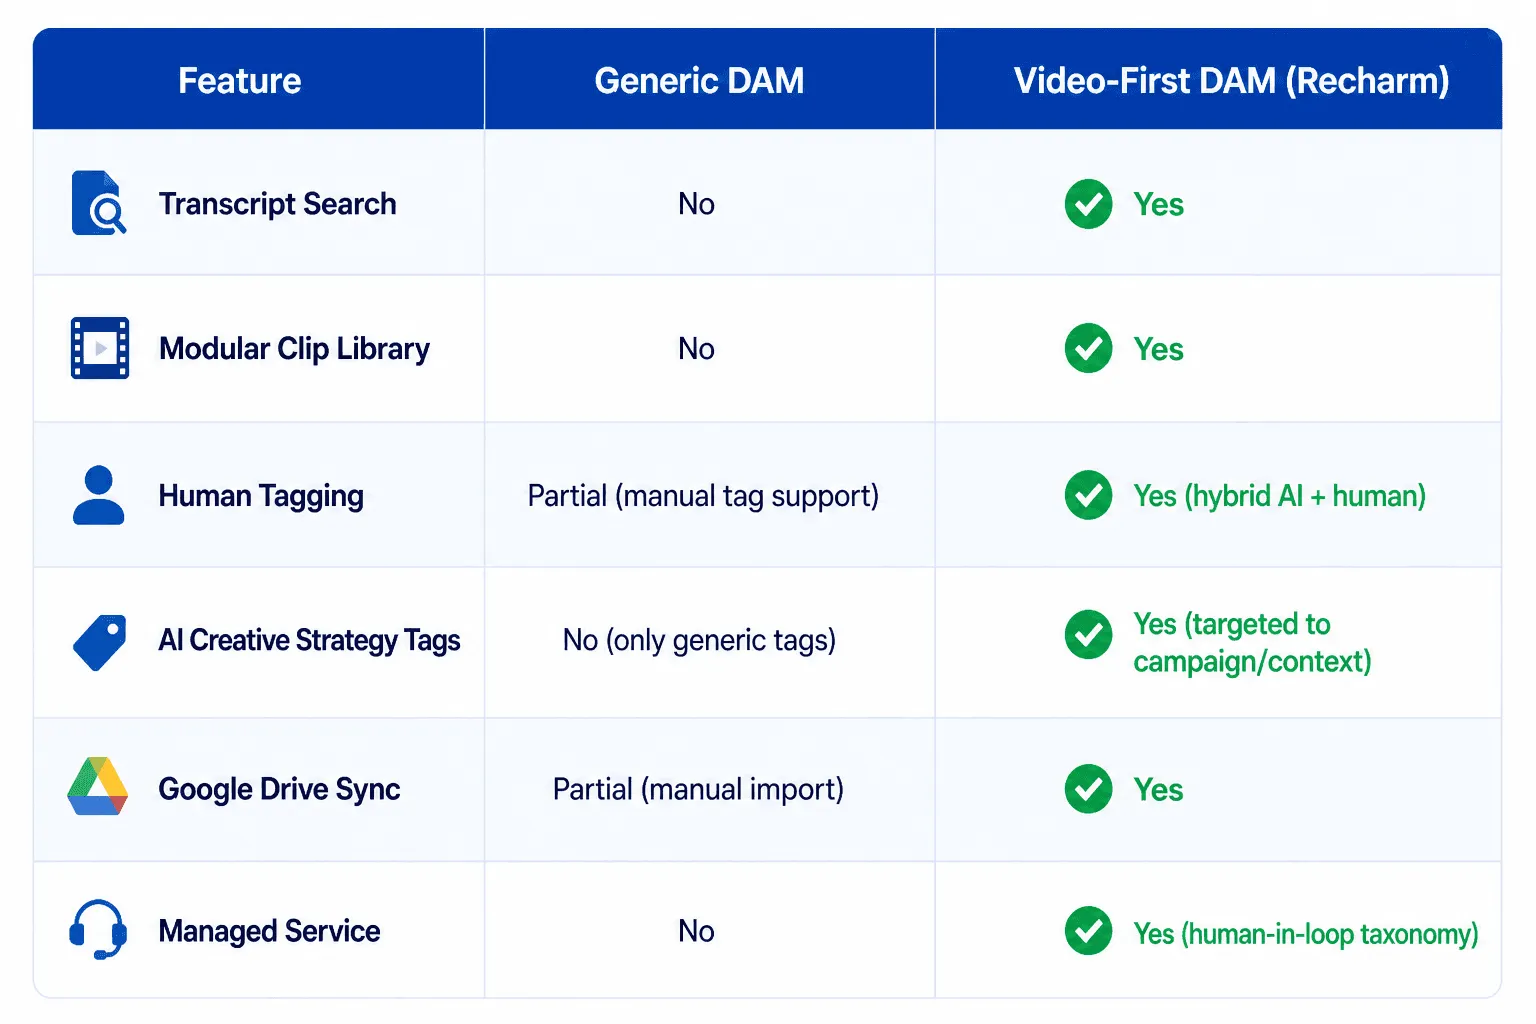Select the Yes text in Google Drive Sync row
This screenshot has width=1536, height=1024.
[1158, 790]
